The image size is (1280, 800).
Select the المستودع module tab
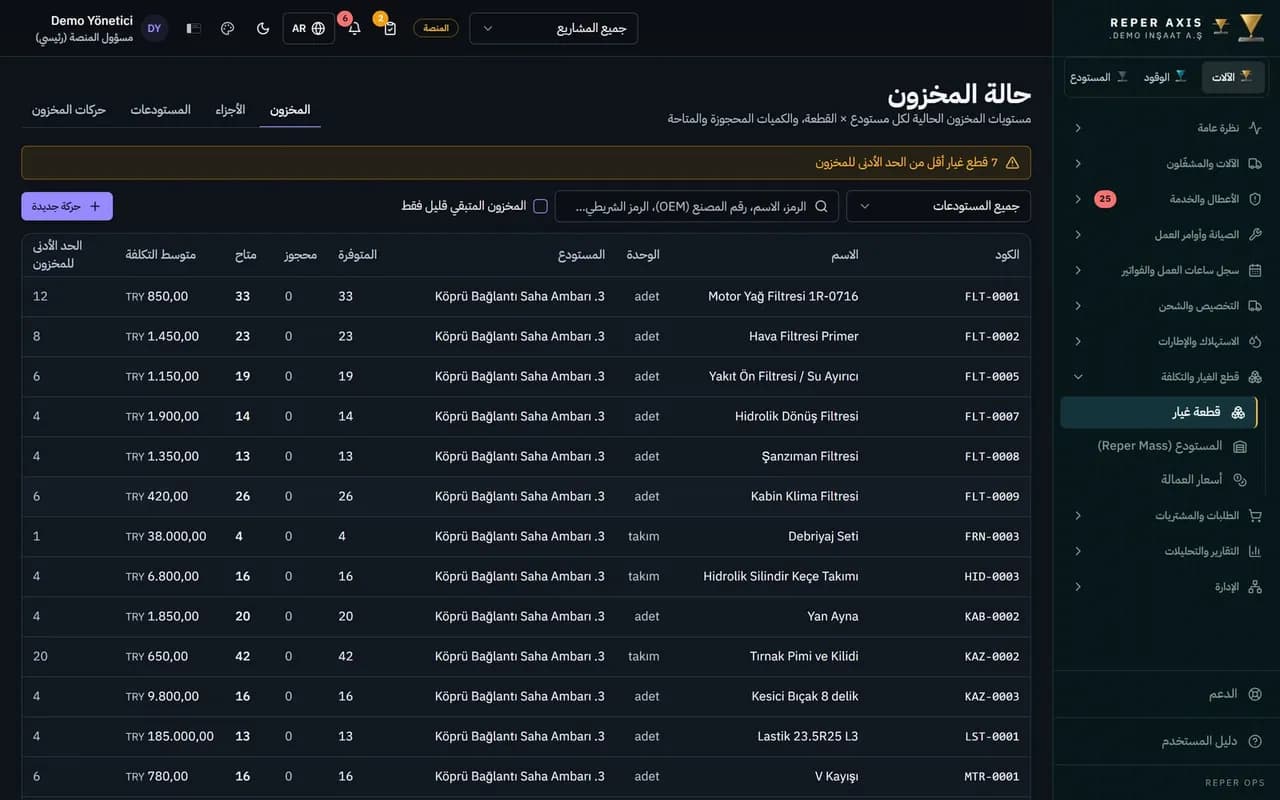[1099, 77]
